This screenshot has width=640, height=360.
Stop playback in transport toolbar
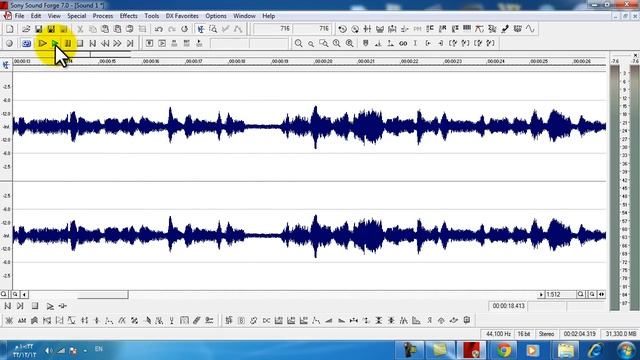80,43
